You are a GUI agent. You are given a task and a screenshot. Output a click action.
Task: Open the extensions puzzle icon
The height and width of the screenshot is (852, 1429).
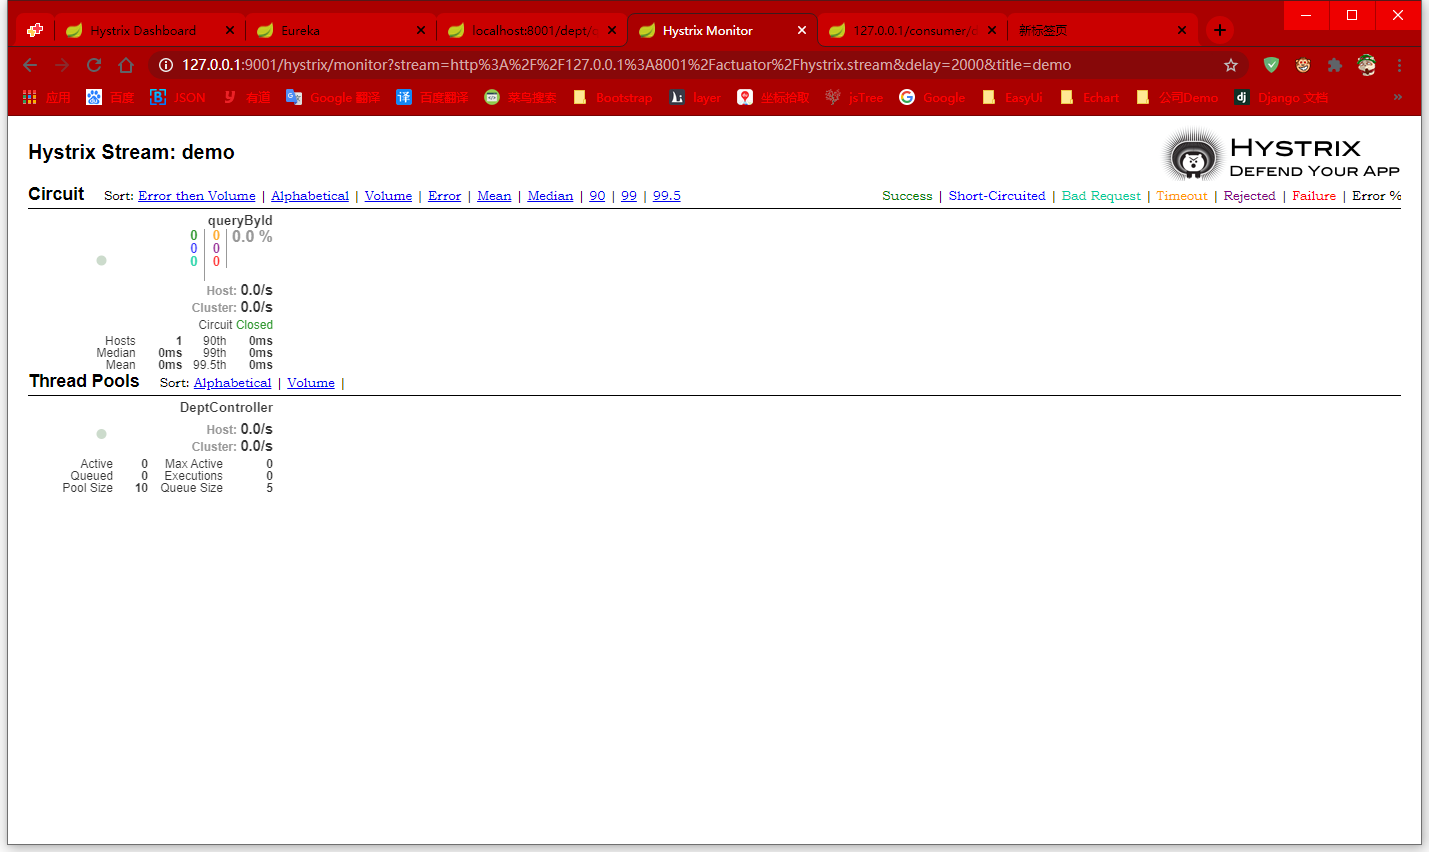(x=1334, y=65)
